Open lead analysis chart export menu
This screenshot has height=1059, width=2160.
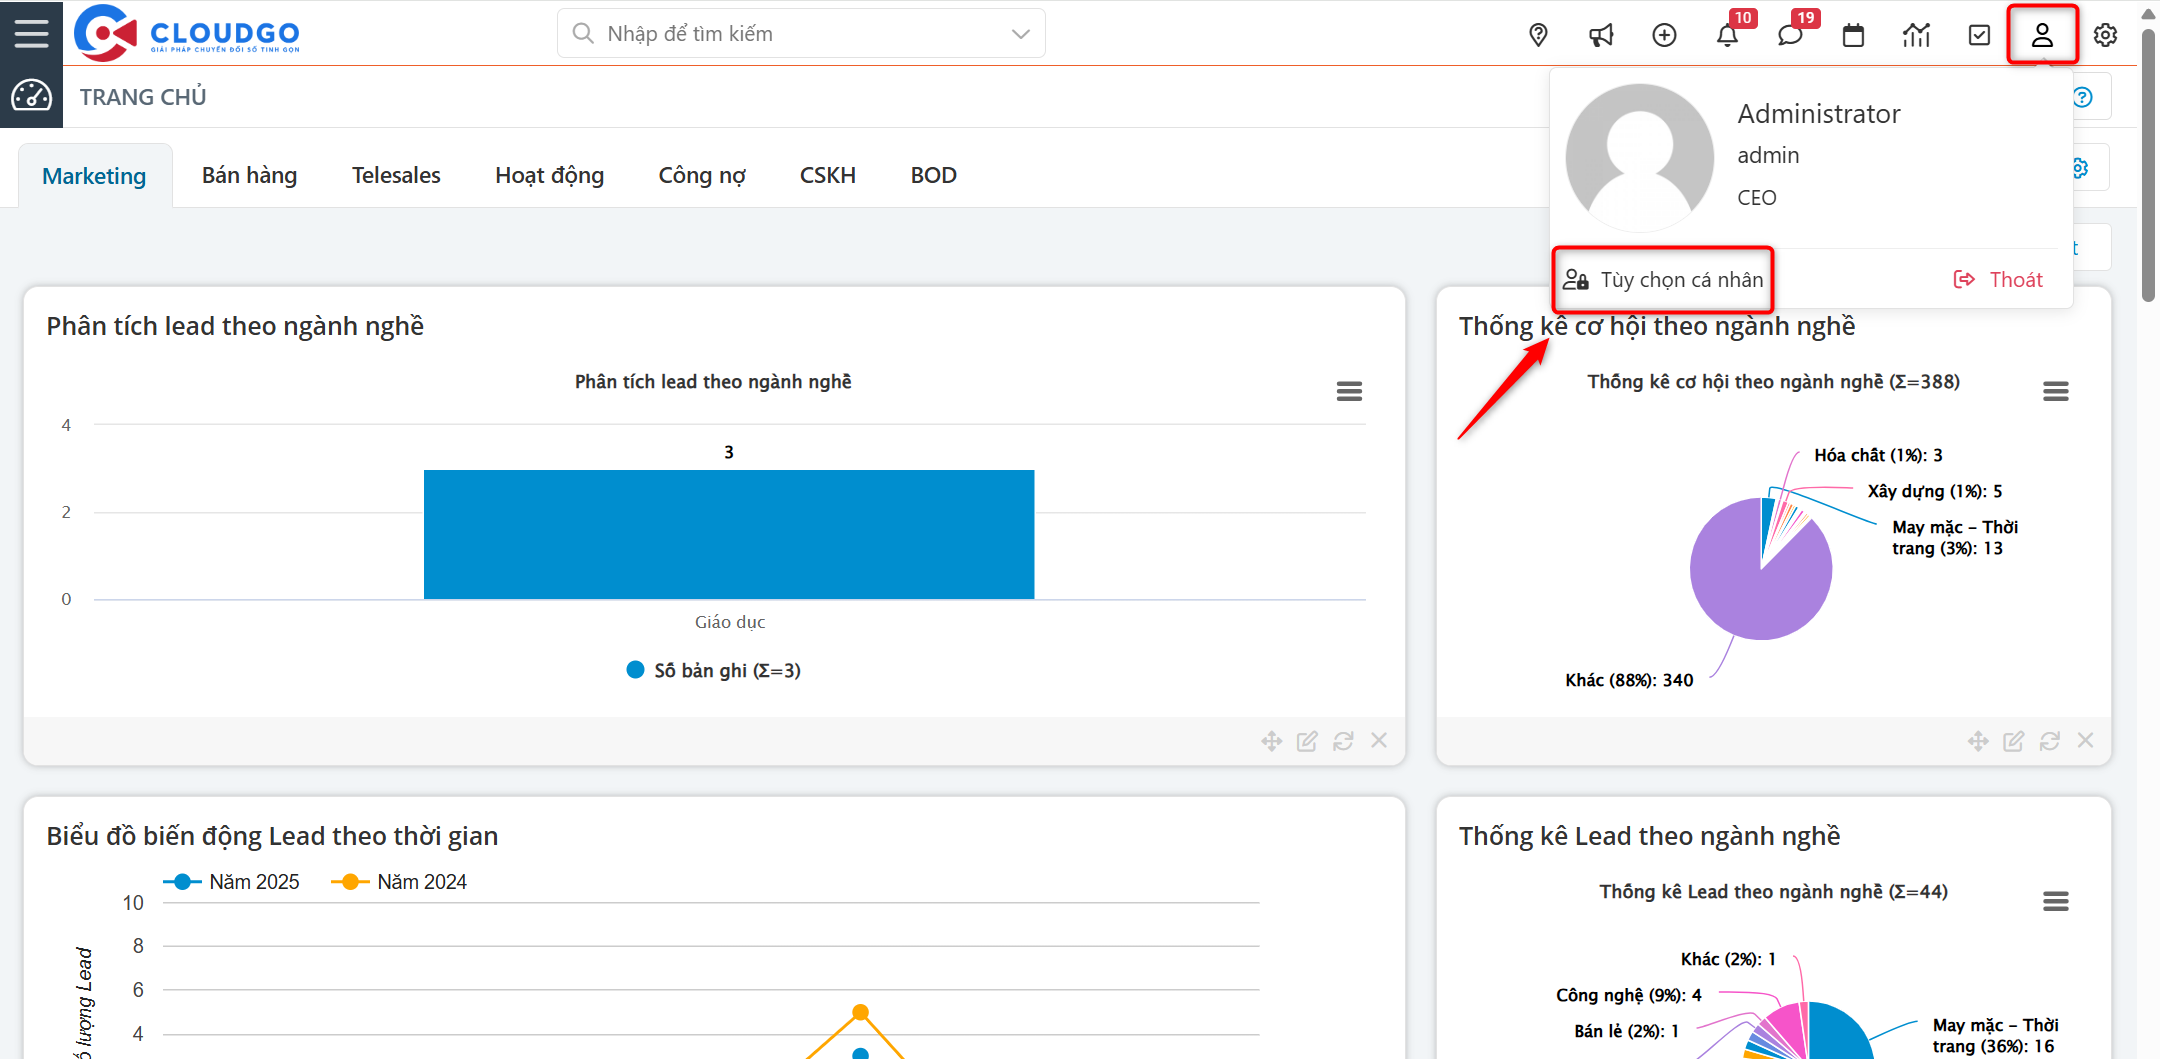click(x=1349, y=391)
